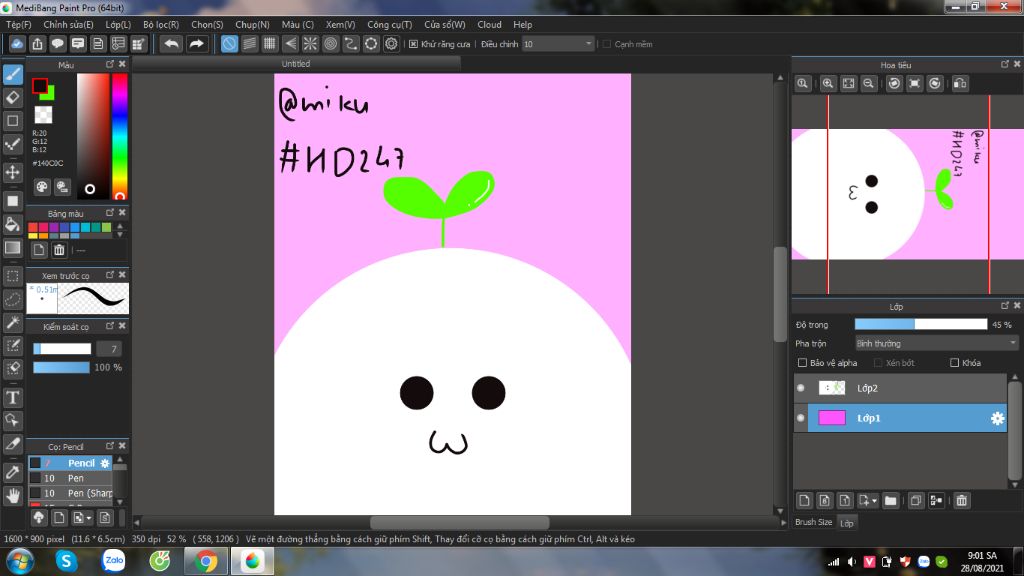
Task: Click the cloud save icon
Action: point(17,44)
